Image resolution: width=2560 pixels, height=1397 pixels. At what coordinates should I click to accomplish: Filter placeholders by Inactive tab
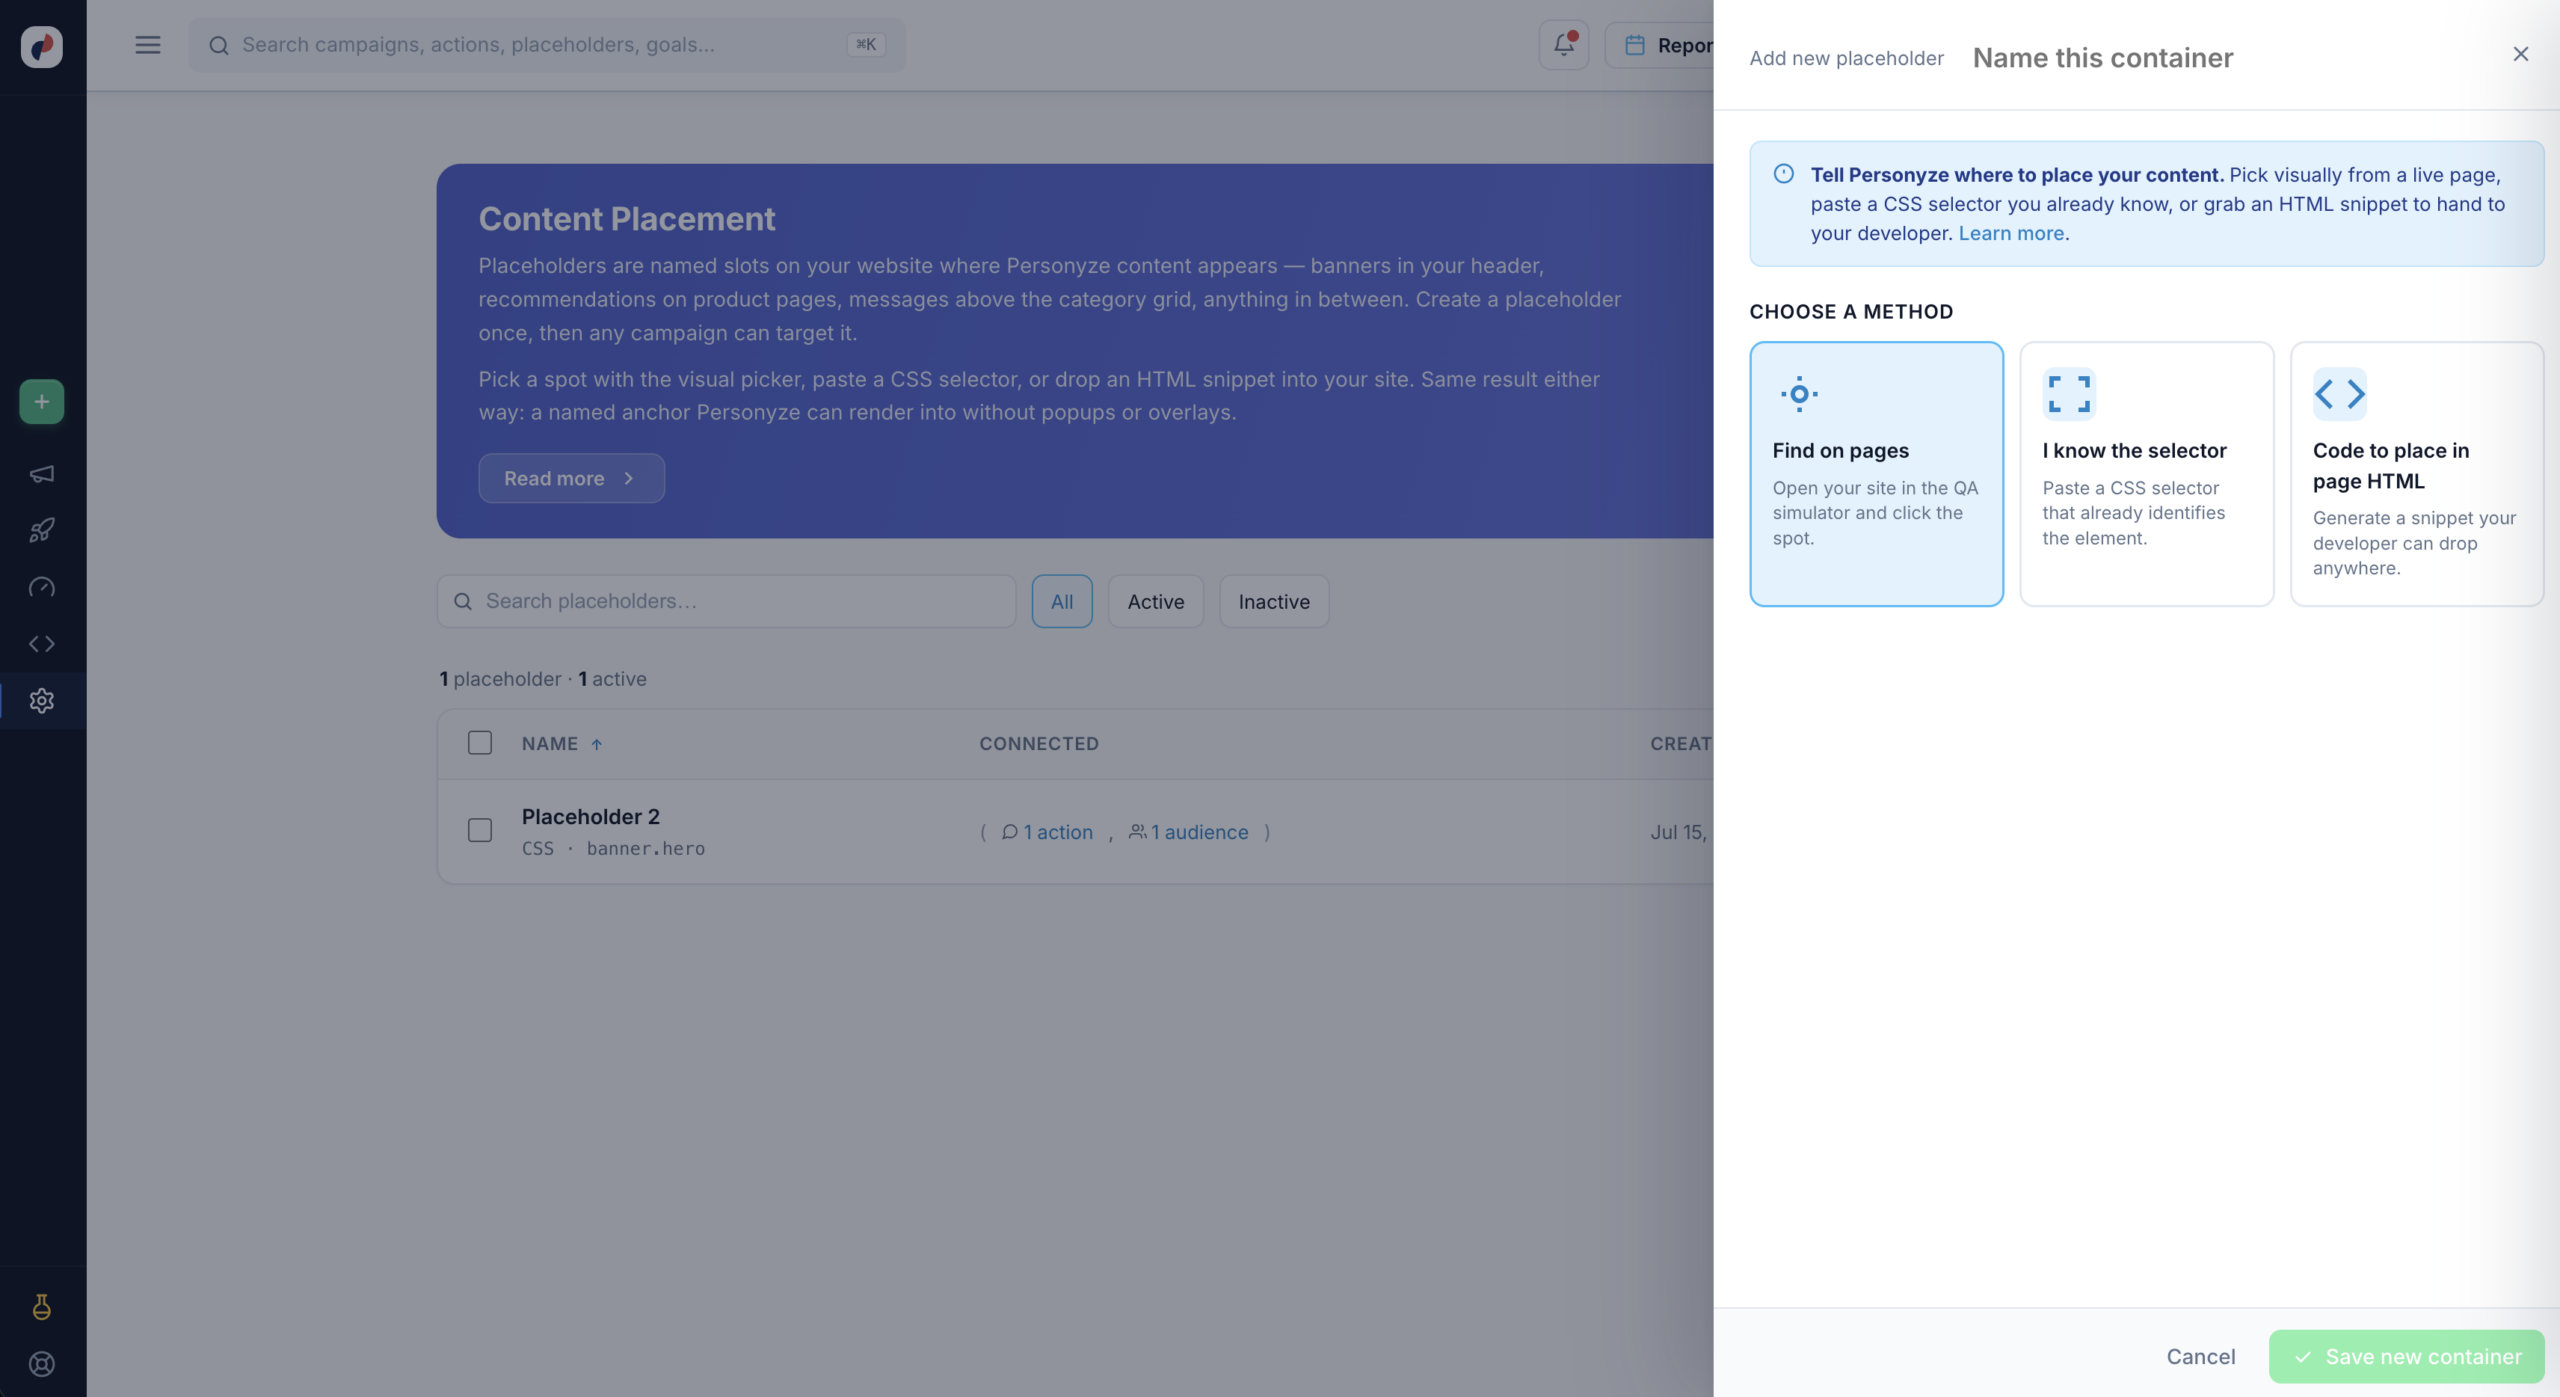1274,601
